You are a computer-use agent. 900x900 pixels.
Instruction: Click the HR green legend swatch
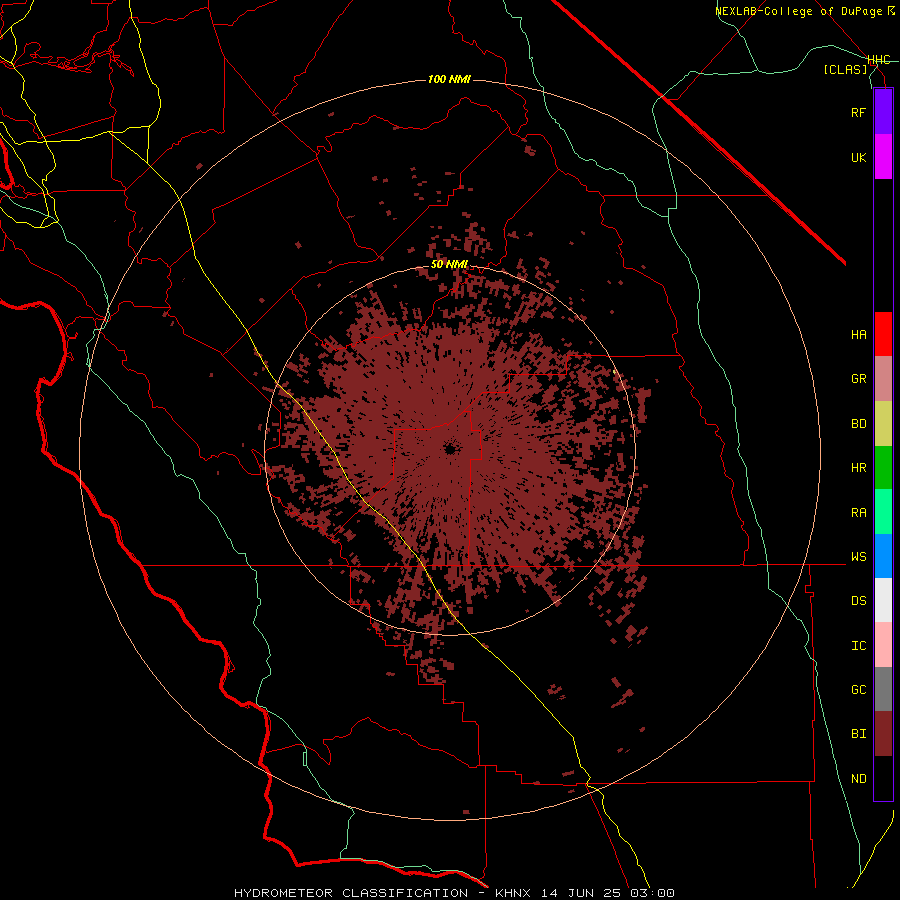883,467
